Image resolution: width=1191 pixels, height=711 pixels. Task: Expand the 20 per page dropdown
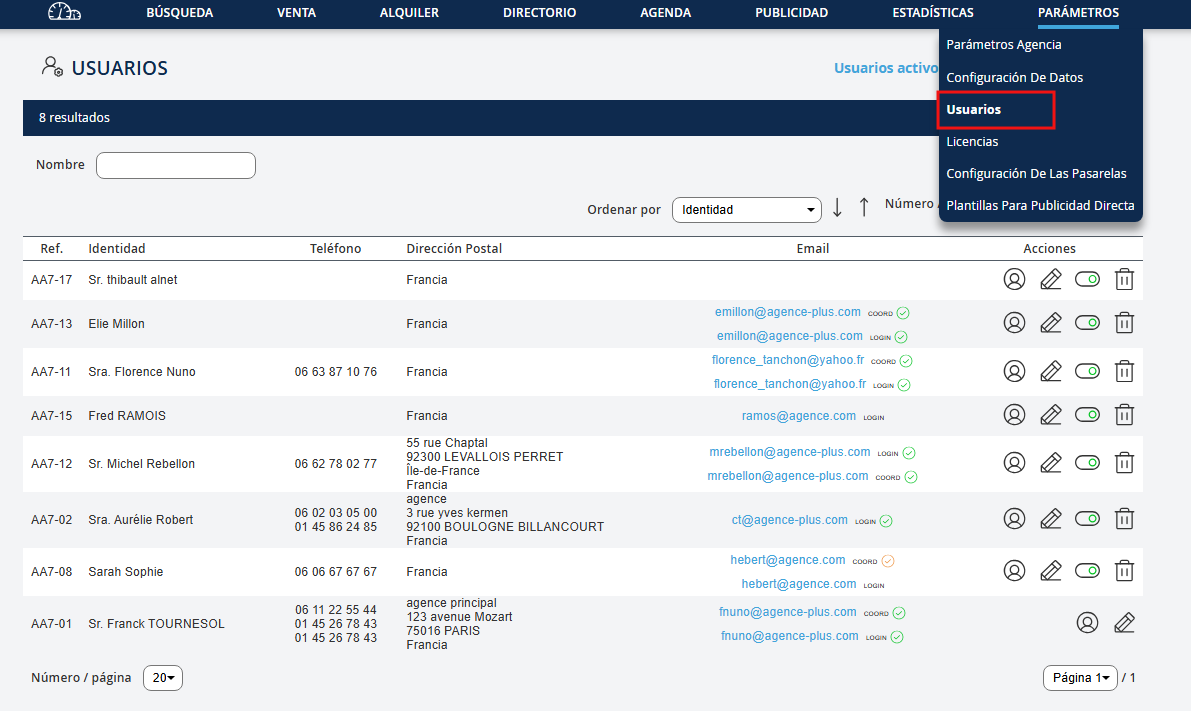(163, 678)
